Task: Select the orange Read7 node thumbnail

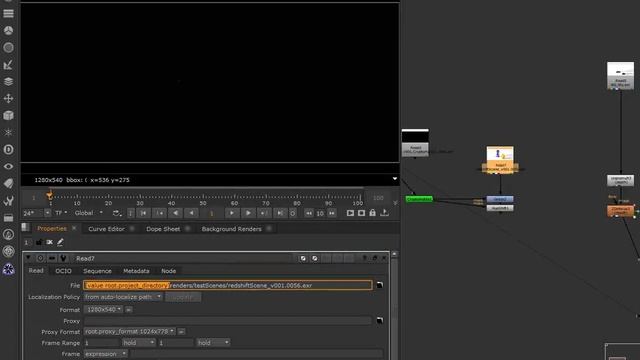Action: pyautogui.click(x=500, y=160)
